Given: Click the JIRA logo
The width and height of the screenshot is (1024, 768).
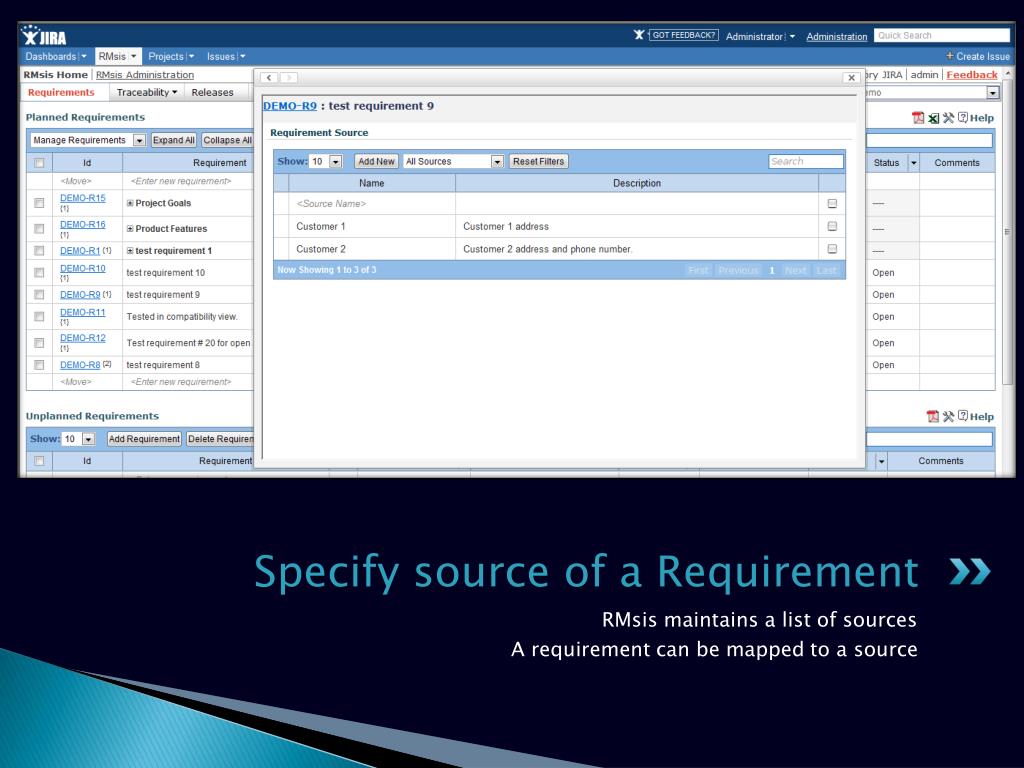Looking at the screenshot, I should click(43, 35).
